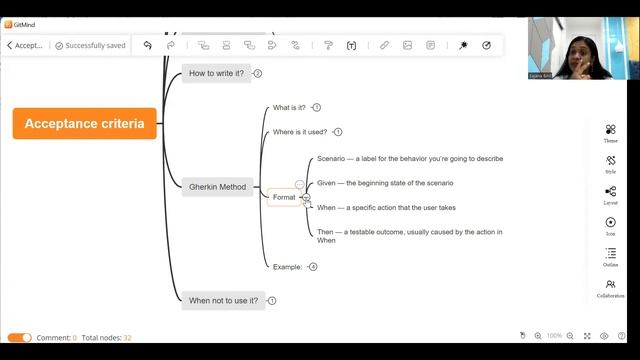Click the magnifier icon right of 100%
Image resolution: width=640 pixels, height=360 pixels.
tap(570, 336)
